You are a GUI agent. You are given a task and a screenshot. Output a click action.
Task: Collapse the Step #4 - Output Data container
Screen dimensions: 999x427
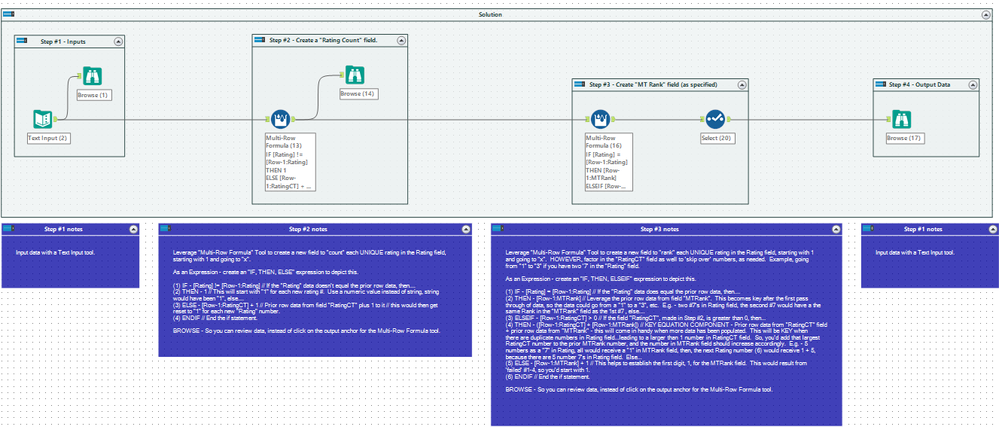click(x=972, y=84)
